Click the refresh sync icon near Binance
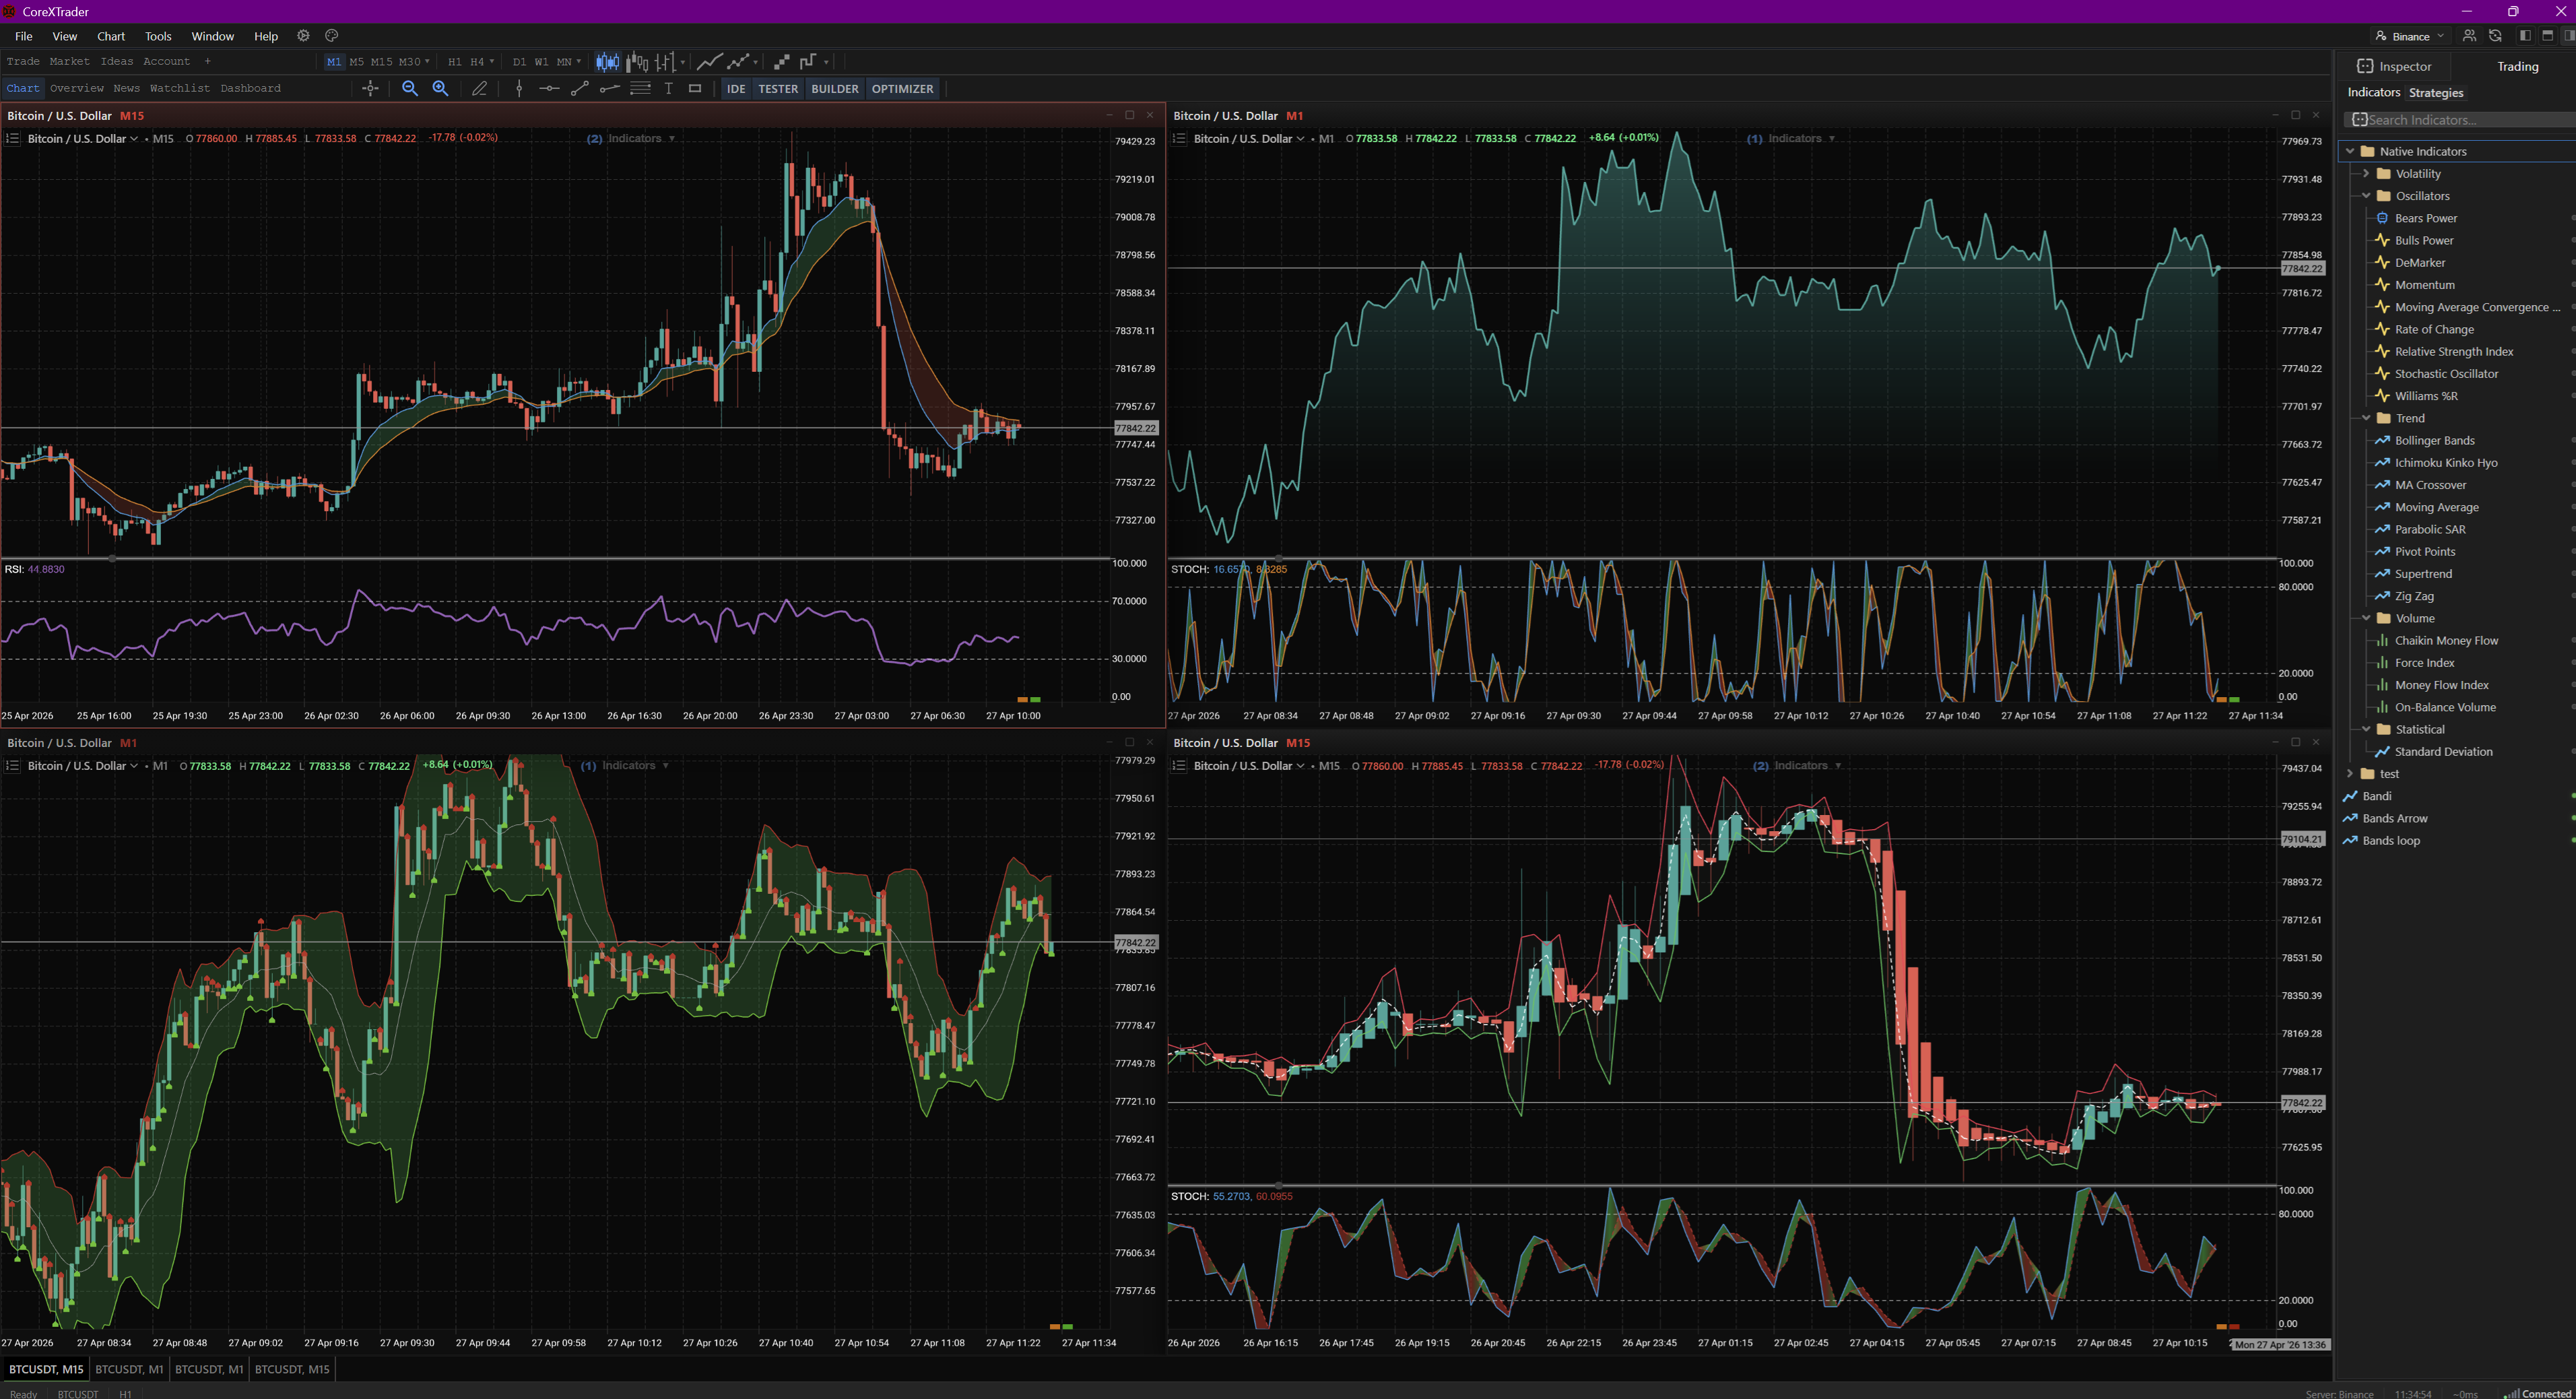The height and width of the screenshot is (1399, 2576). point(2495,36)
